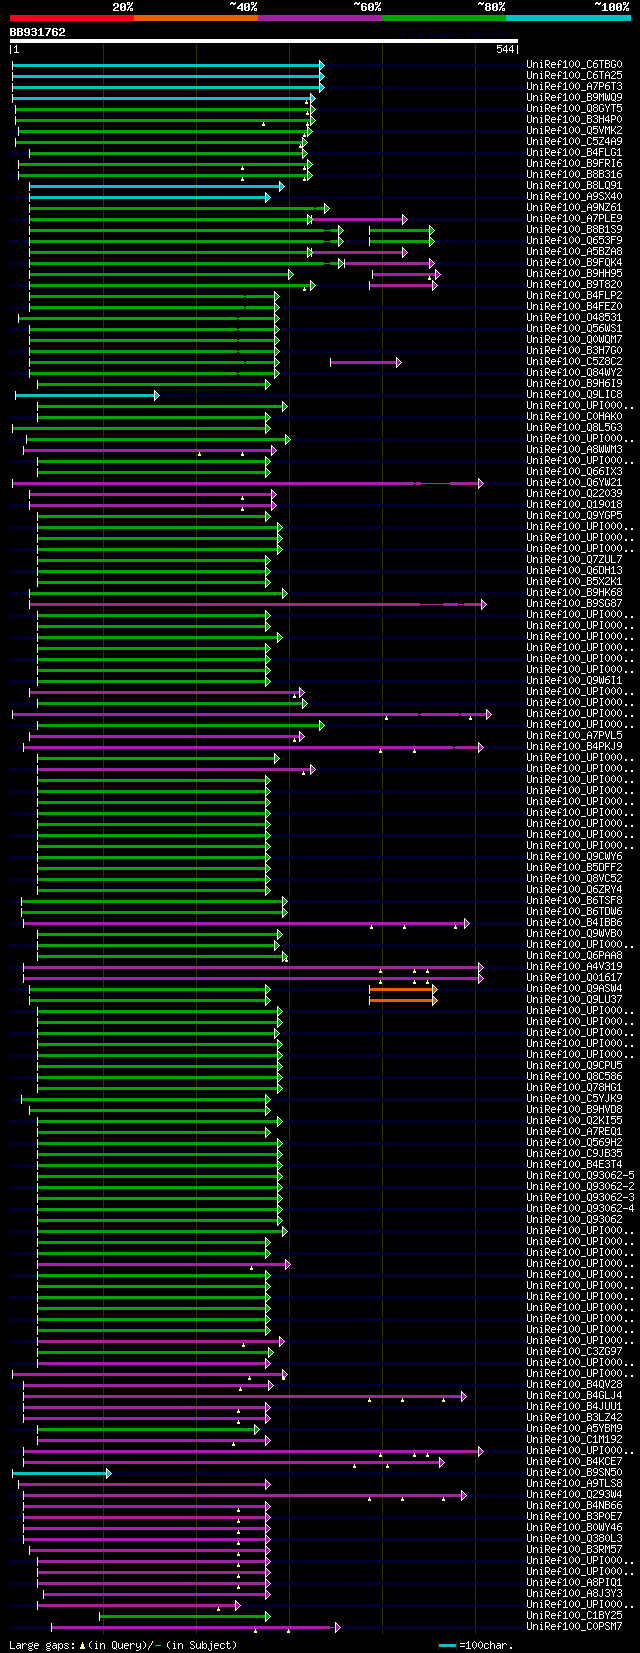Click the green bar in row UniRef100_C1BY25
The height and width of the screenshot is (1653, 640).
(x=185, y=1616)
